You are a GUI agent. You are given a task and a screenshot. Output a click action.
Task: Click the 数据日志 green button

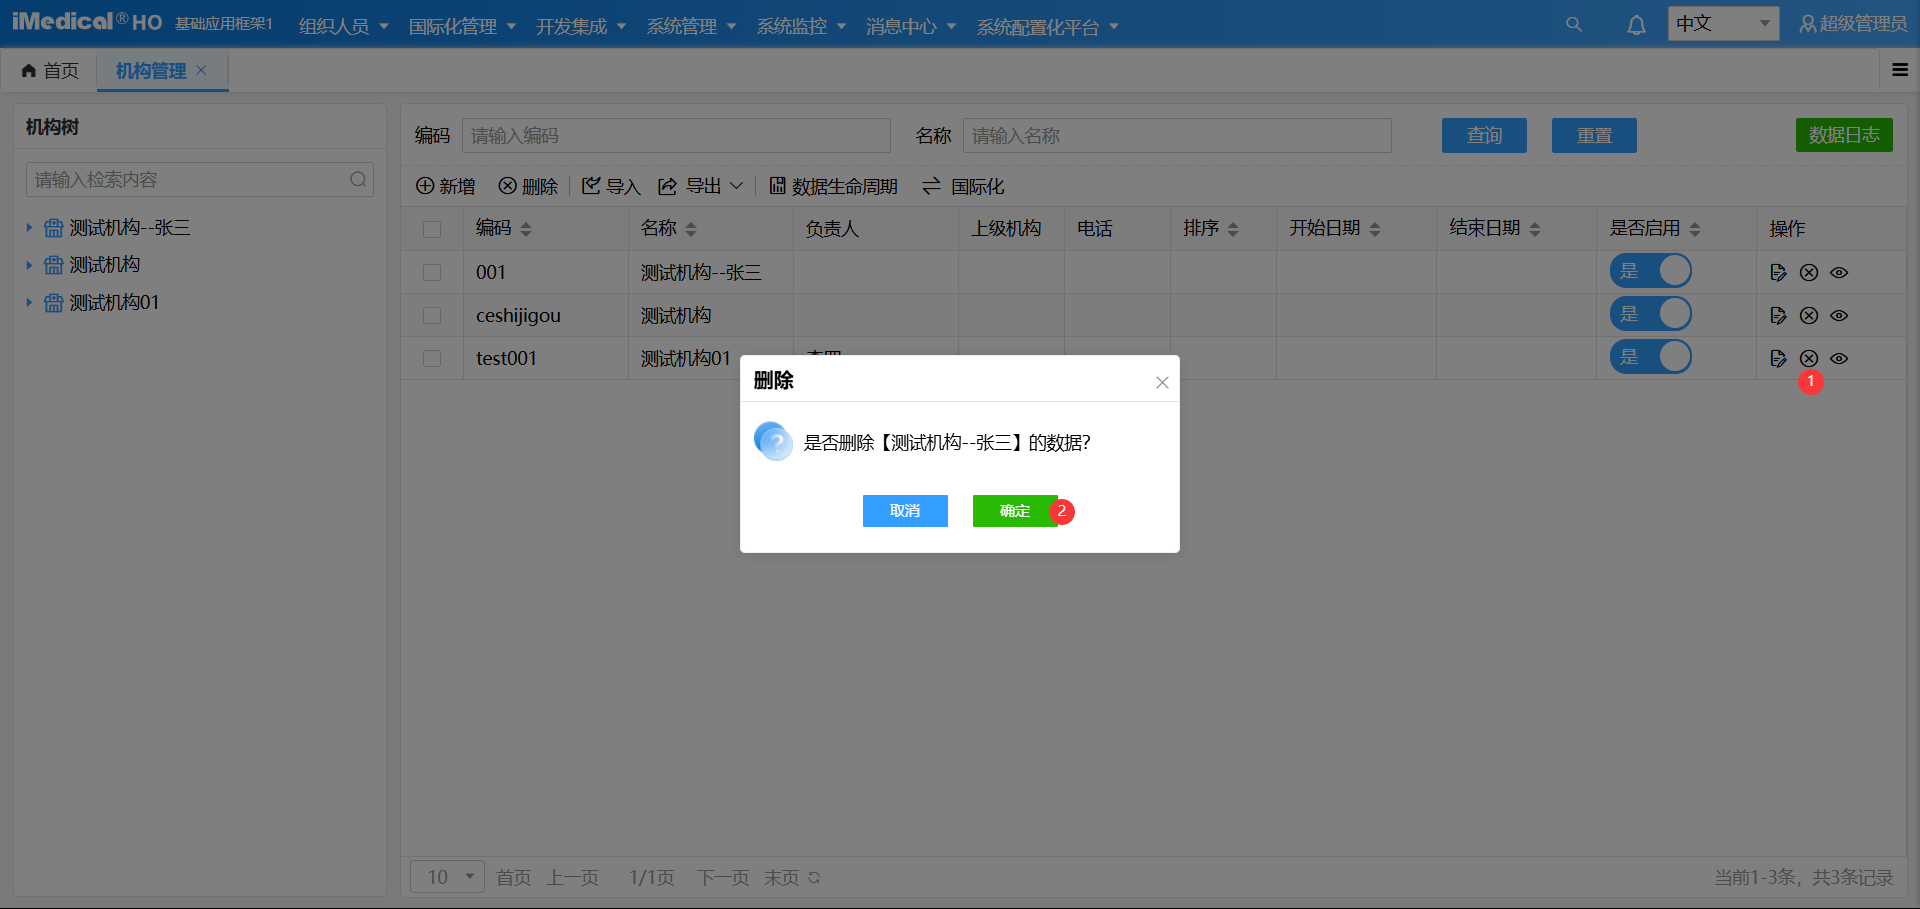(1843, 135)
